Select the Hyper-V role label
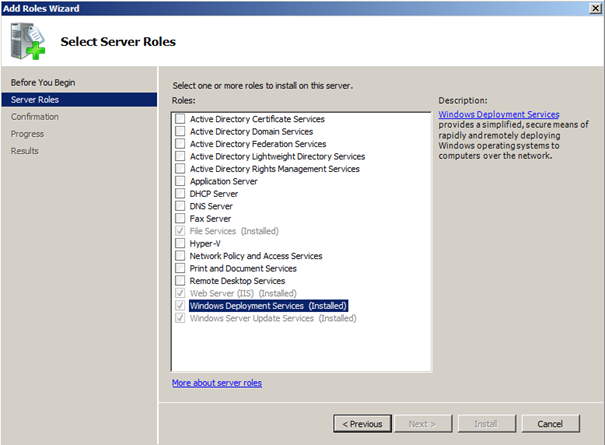 pos(205,244)
